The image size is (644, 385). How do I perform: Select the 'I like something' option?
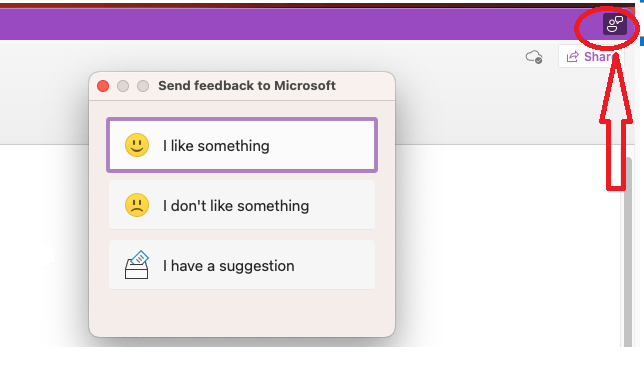pyautogui.click(x=242, y=145)
